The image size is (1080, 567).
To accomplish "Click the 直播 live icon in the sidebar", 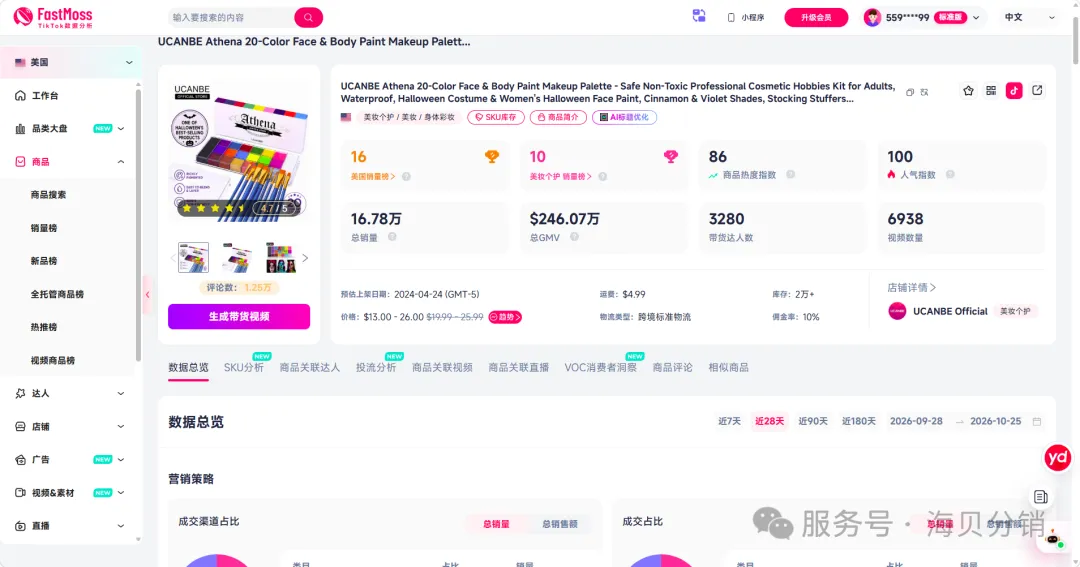I will click(x=20, y=526).
